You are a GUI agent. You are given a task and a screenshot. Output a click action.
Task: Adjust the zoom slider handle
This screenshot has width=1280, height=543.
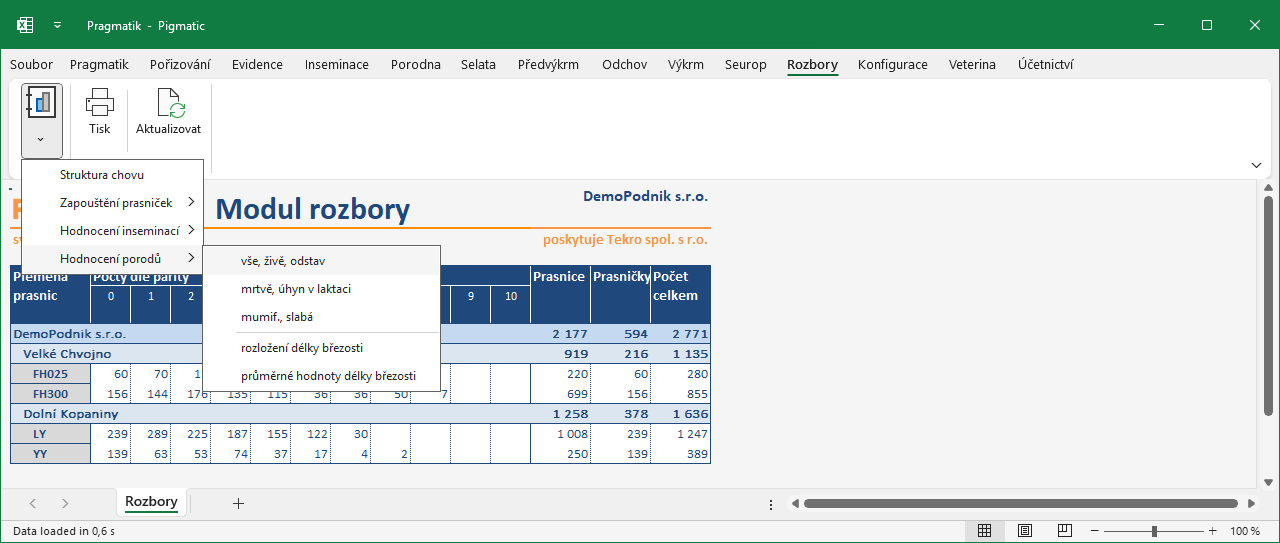point(1154,531)
